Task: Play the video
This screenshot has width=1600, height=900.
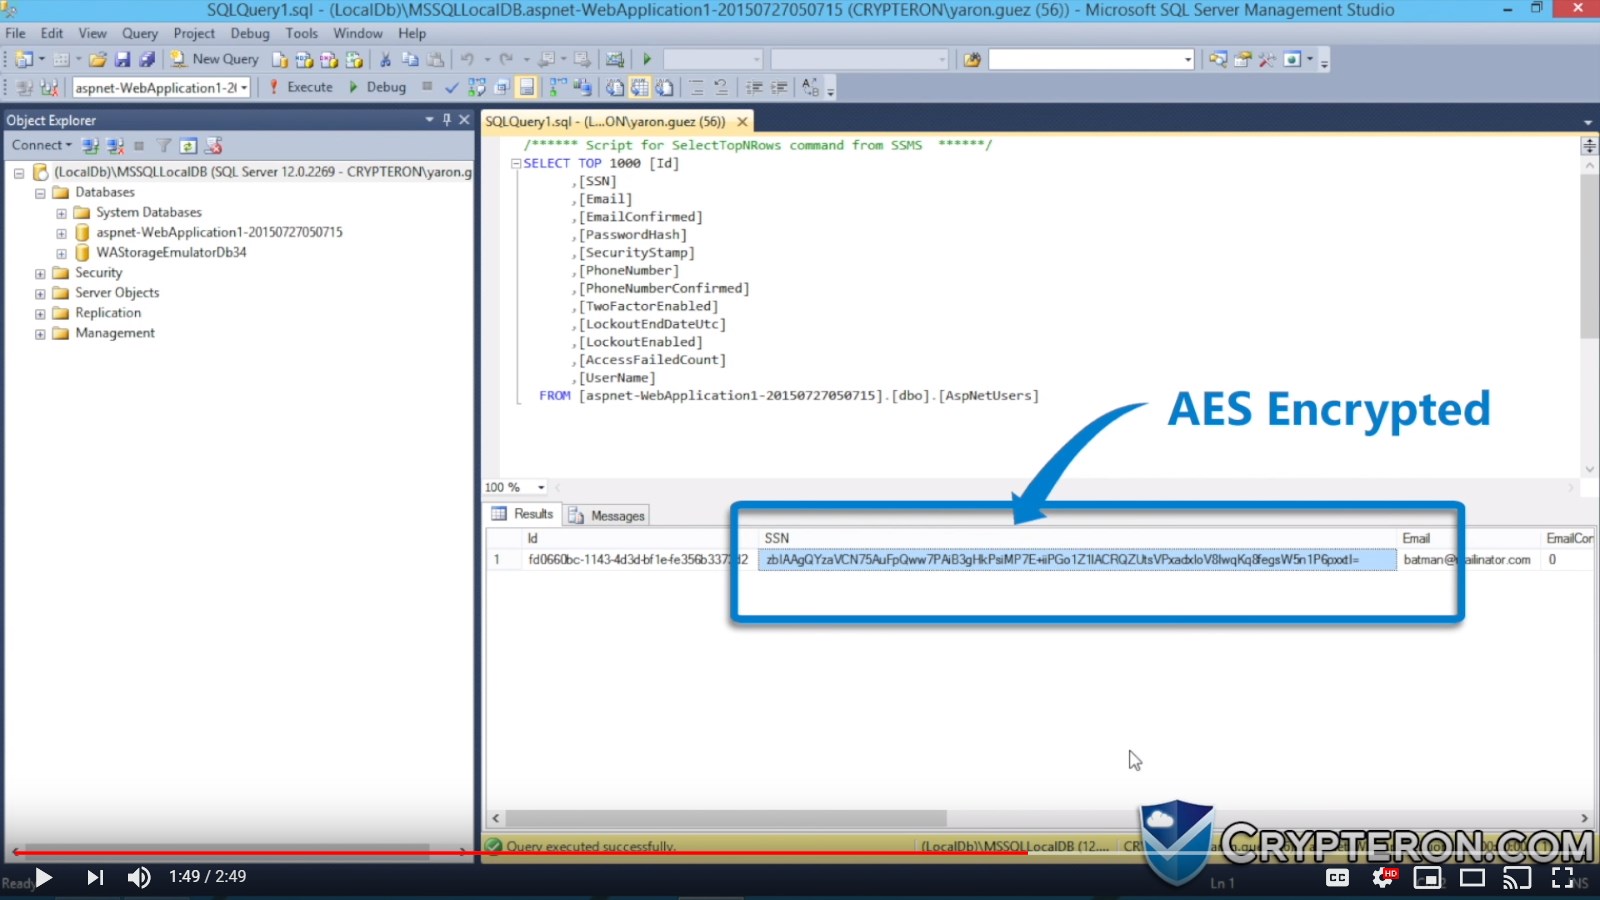Action: click(x=43, y=877)
